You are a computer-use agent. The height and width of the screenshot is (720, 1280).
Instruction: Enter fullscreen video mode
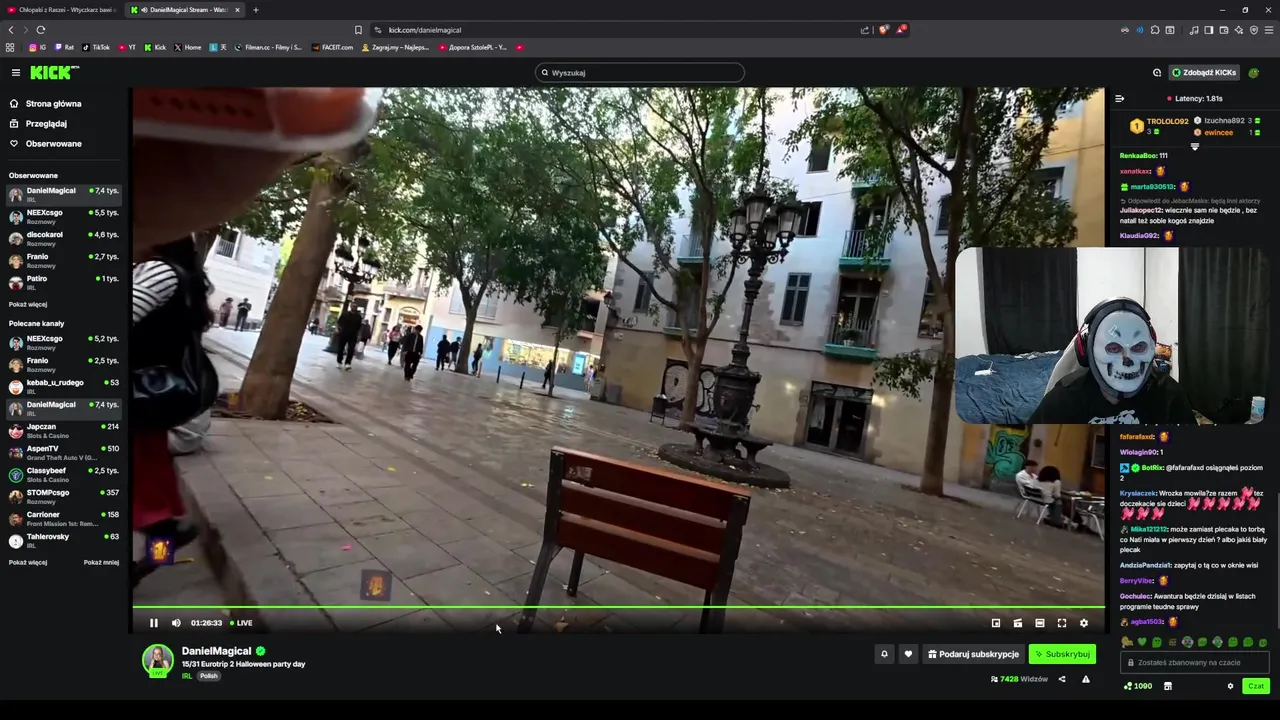coord(1062,623)
